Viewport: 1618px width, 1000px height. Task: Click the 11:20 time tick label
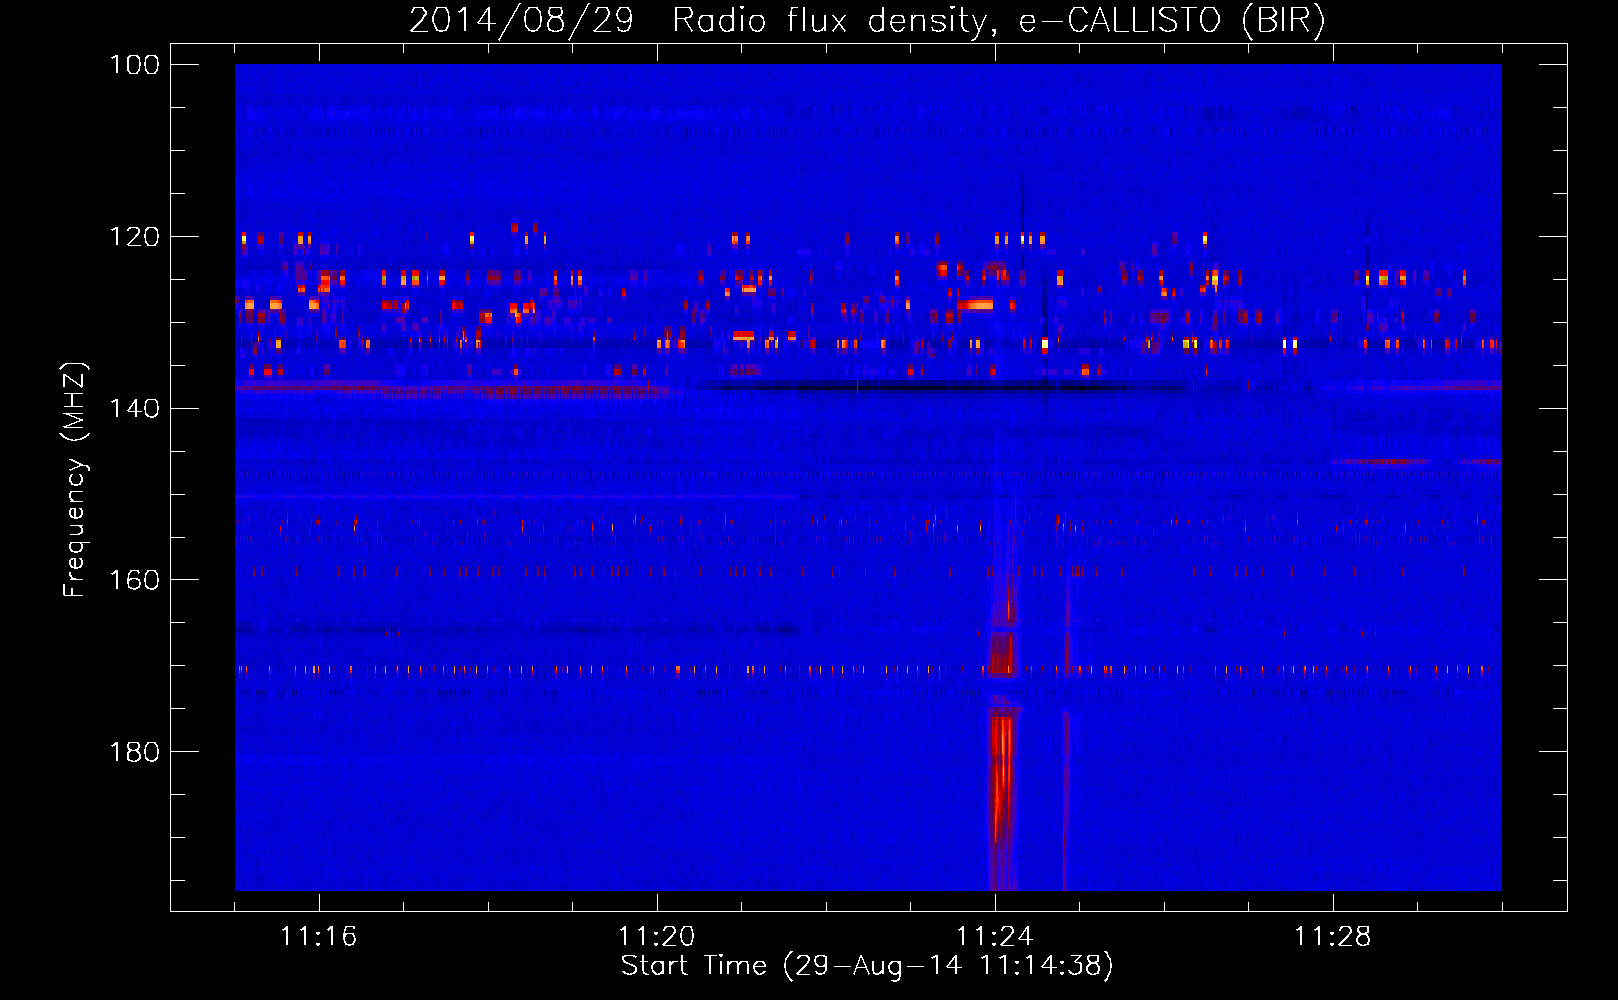(x=657, y=937)
